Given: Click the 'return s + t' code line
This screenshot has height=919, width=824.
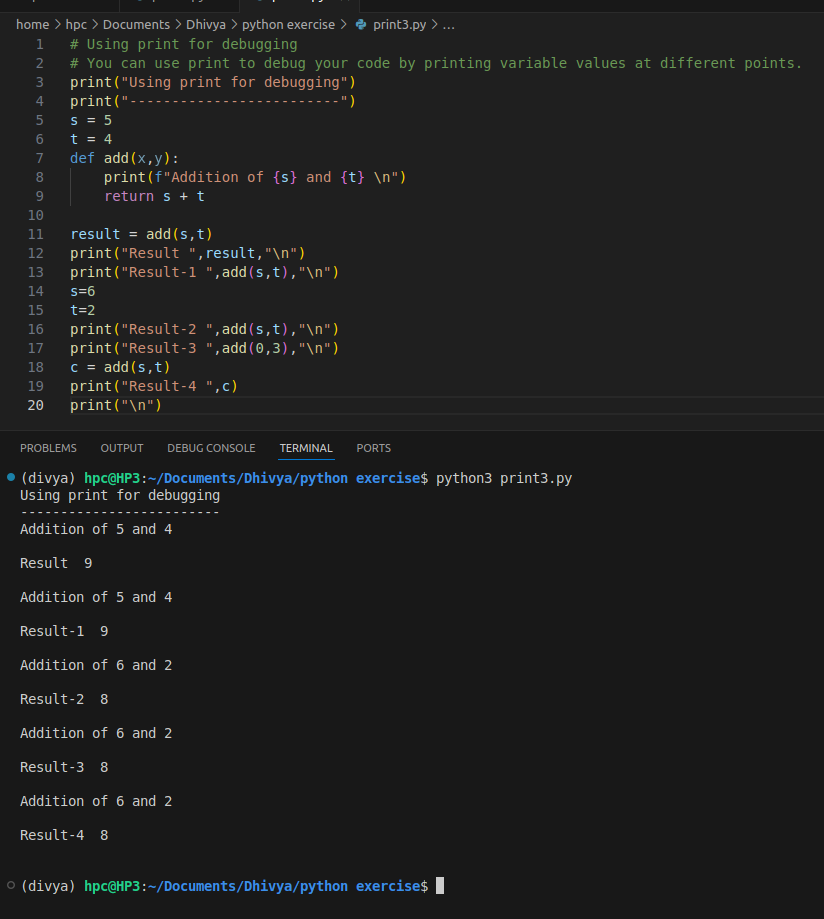Looking at the screenshot, I should coord(154,196).
